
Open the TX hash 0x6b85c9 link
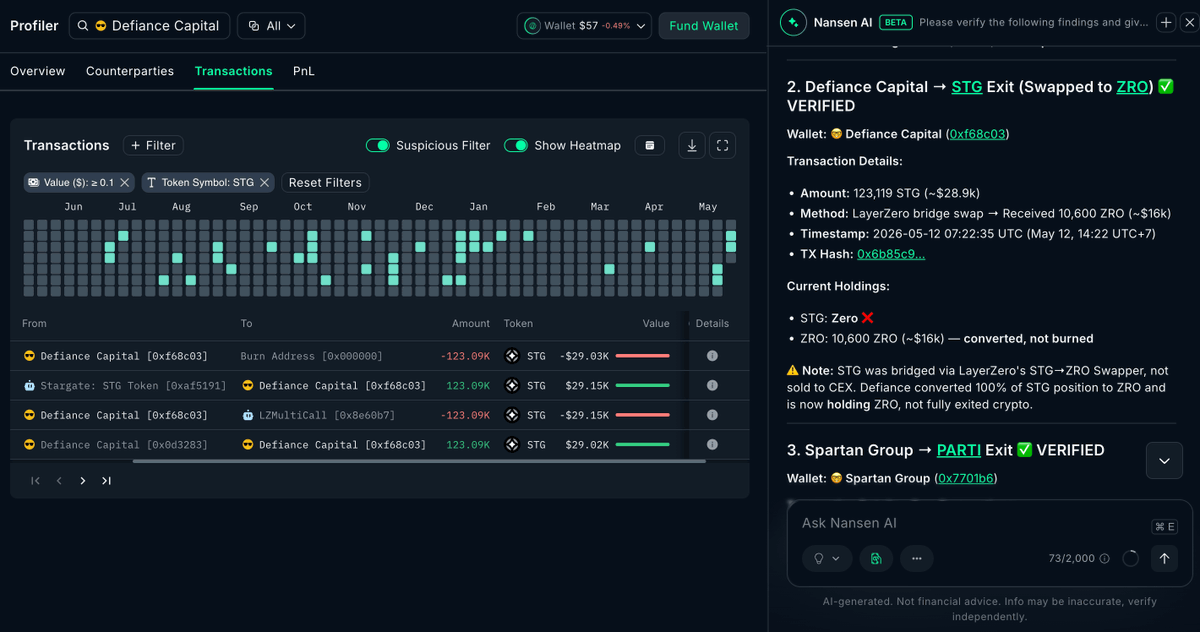point(891,254)
